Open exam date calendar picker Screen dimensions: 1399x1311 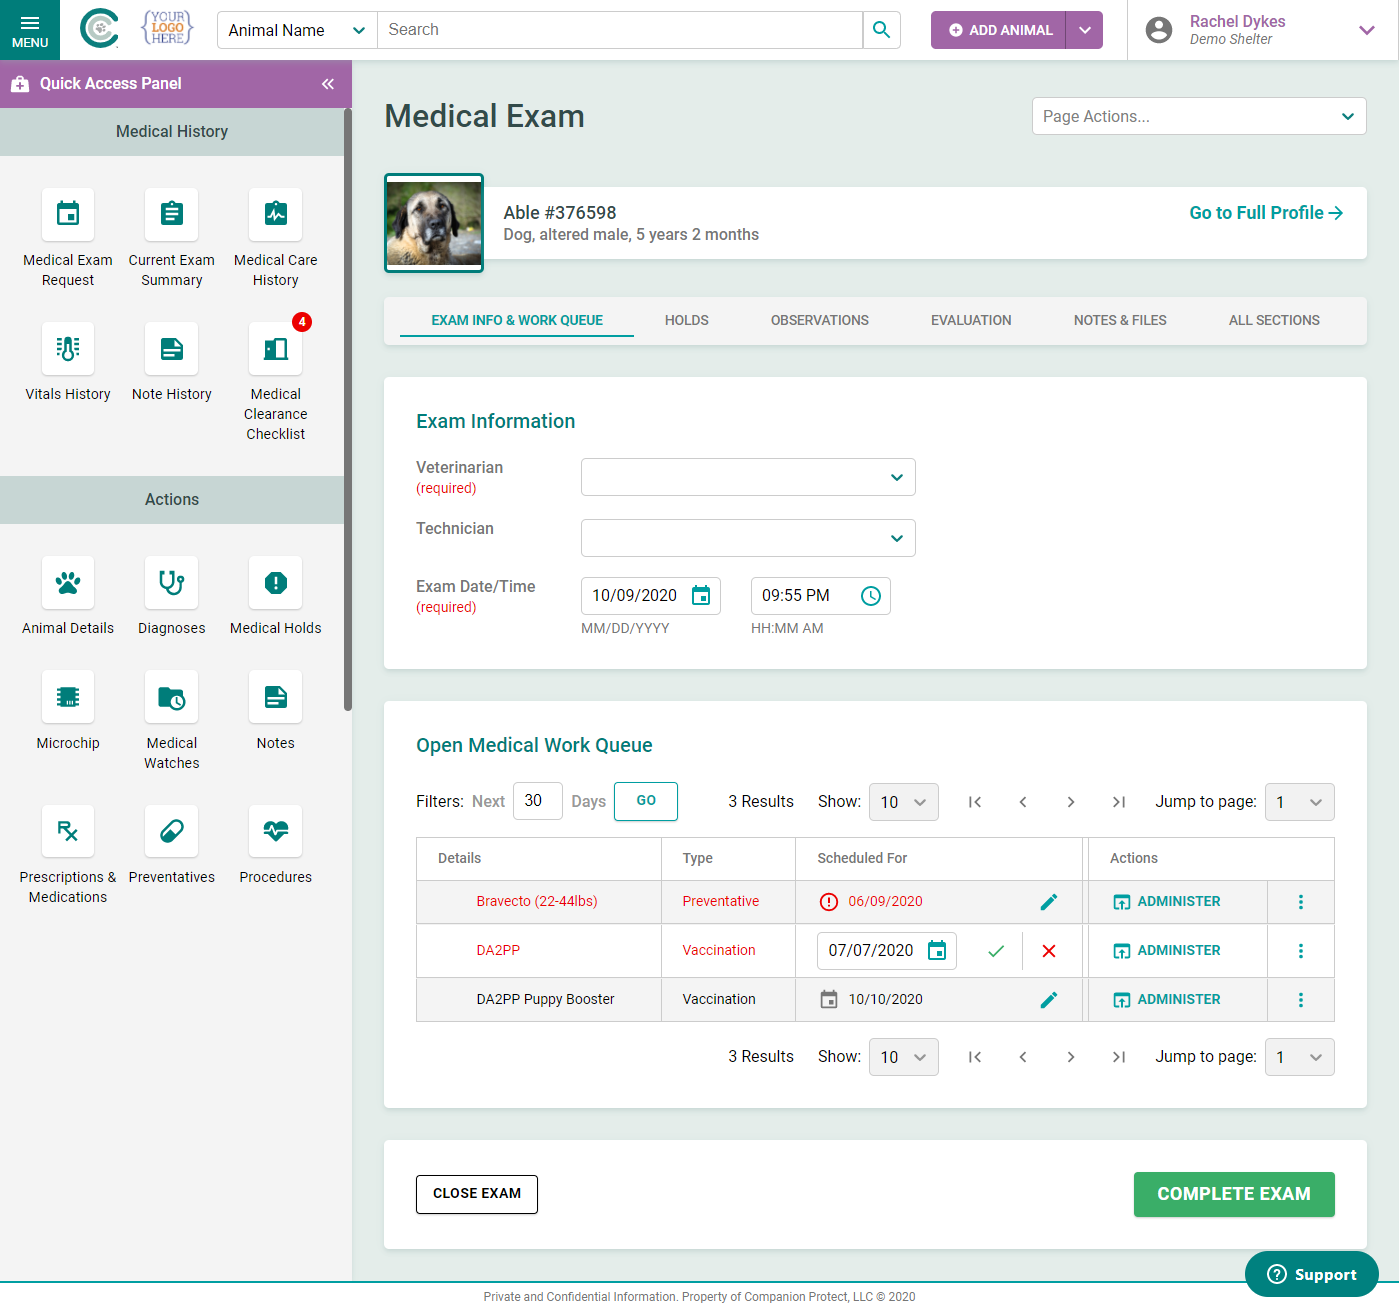[701, 596]
